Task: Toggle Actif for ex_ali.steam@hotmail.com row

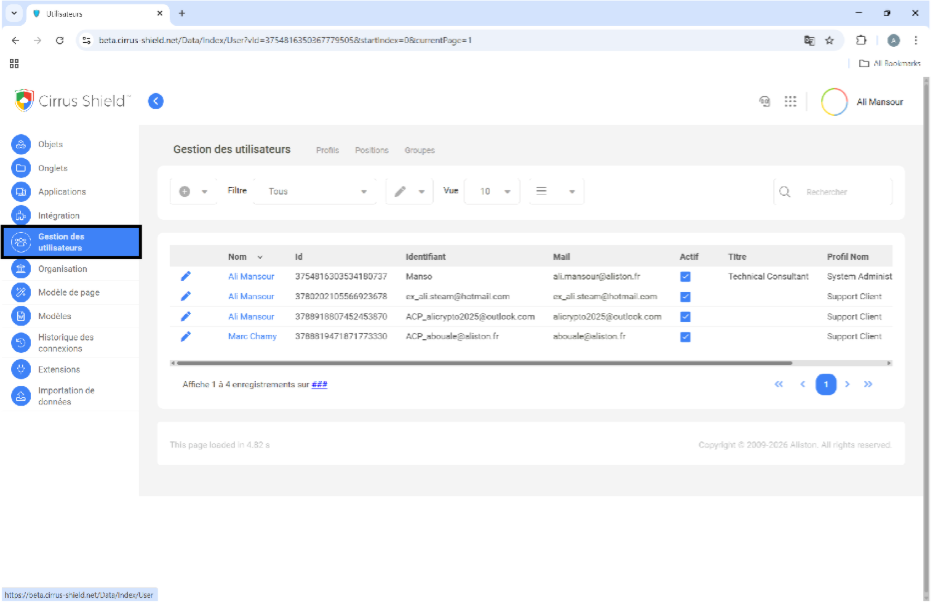Action: (685, 297)
